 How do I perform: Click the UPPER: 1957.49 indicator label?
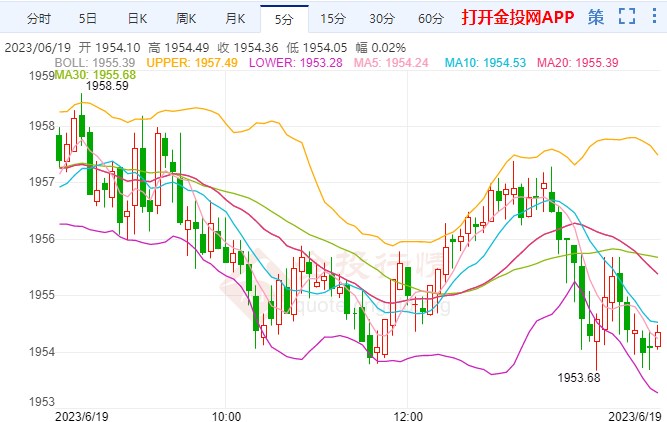tap(192, 63)
